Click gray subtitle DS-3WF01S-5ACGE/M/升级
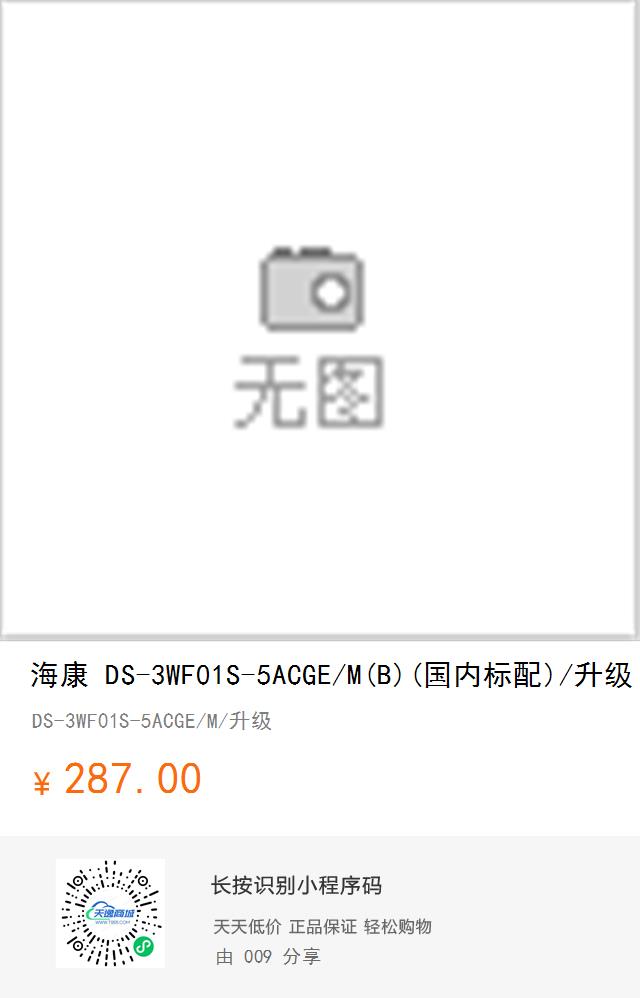This screenshot has width=640, height=998. click(151, 721)
